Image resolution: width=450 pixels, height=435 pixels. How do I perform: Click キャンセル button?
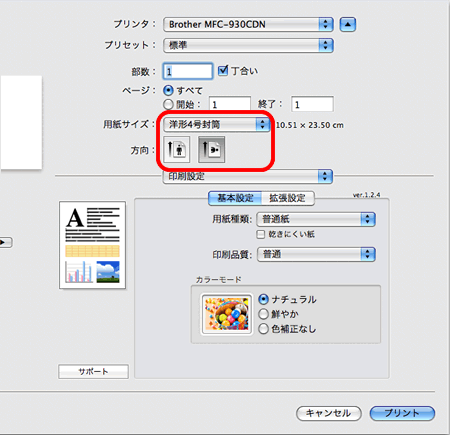329,413
